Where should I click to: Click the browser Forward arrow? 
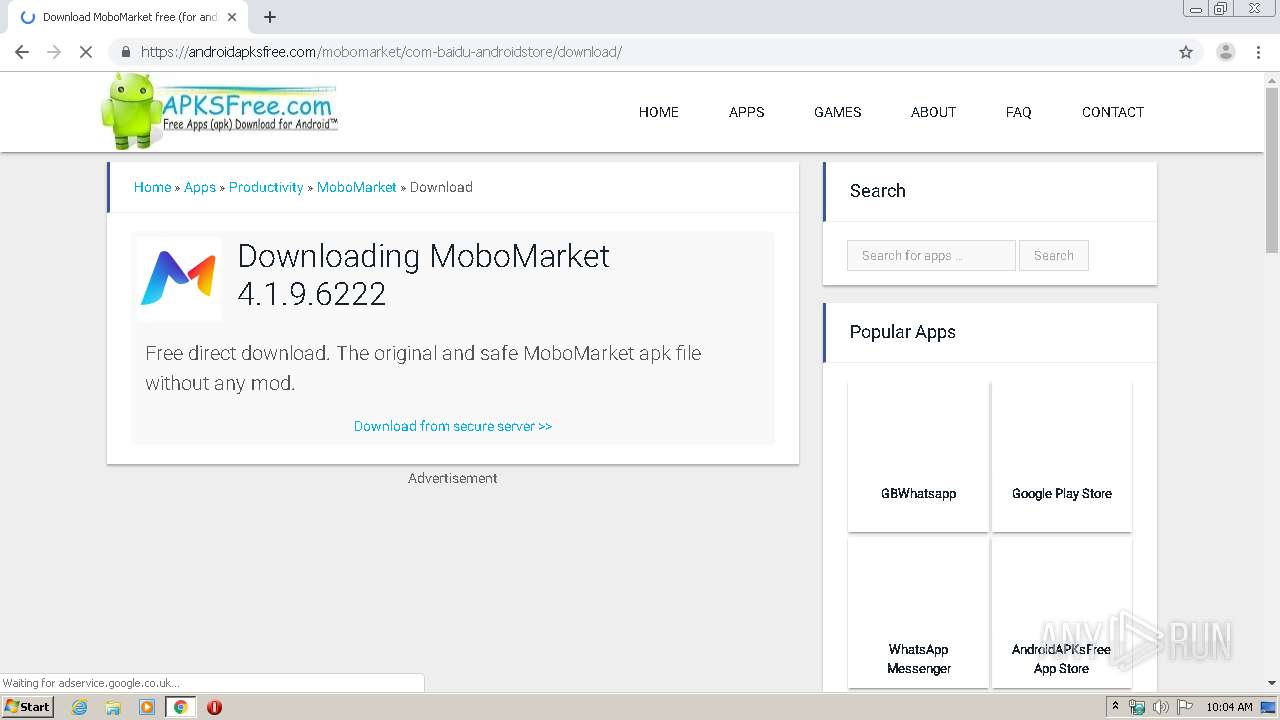point(54,52)
